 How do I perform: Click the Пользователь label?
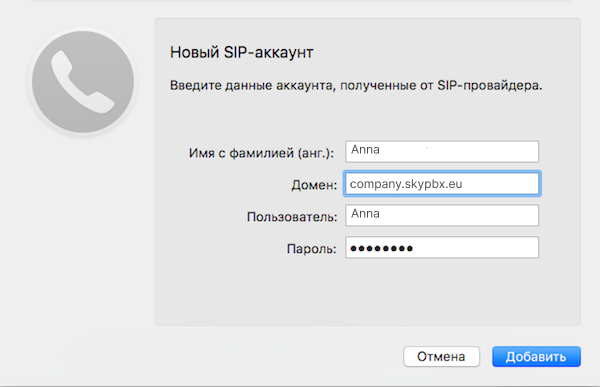[x=292, y=217]
